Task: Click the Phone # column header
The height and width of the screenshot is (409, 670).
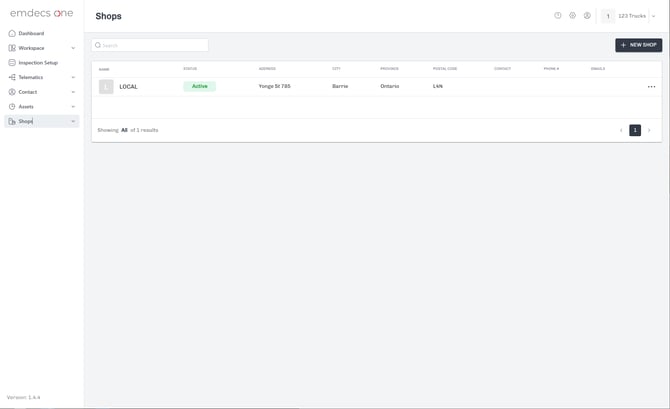Action: pos(551,69)
